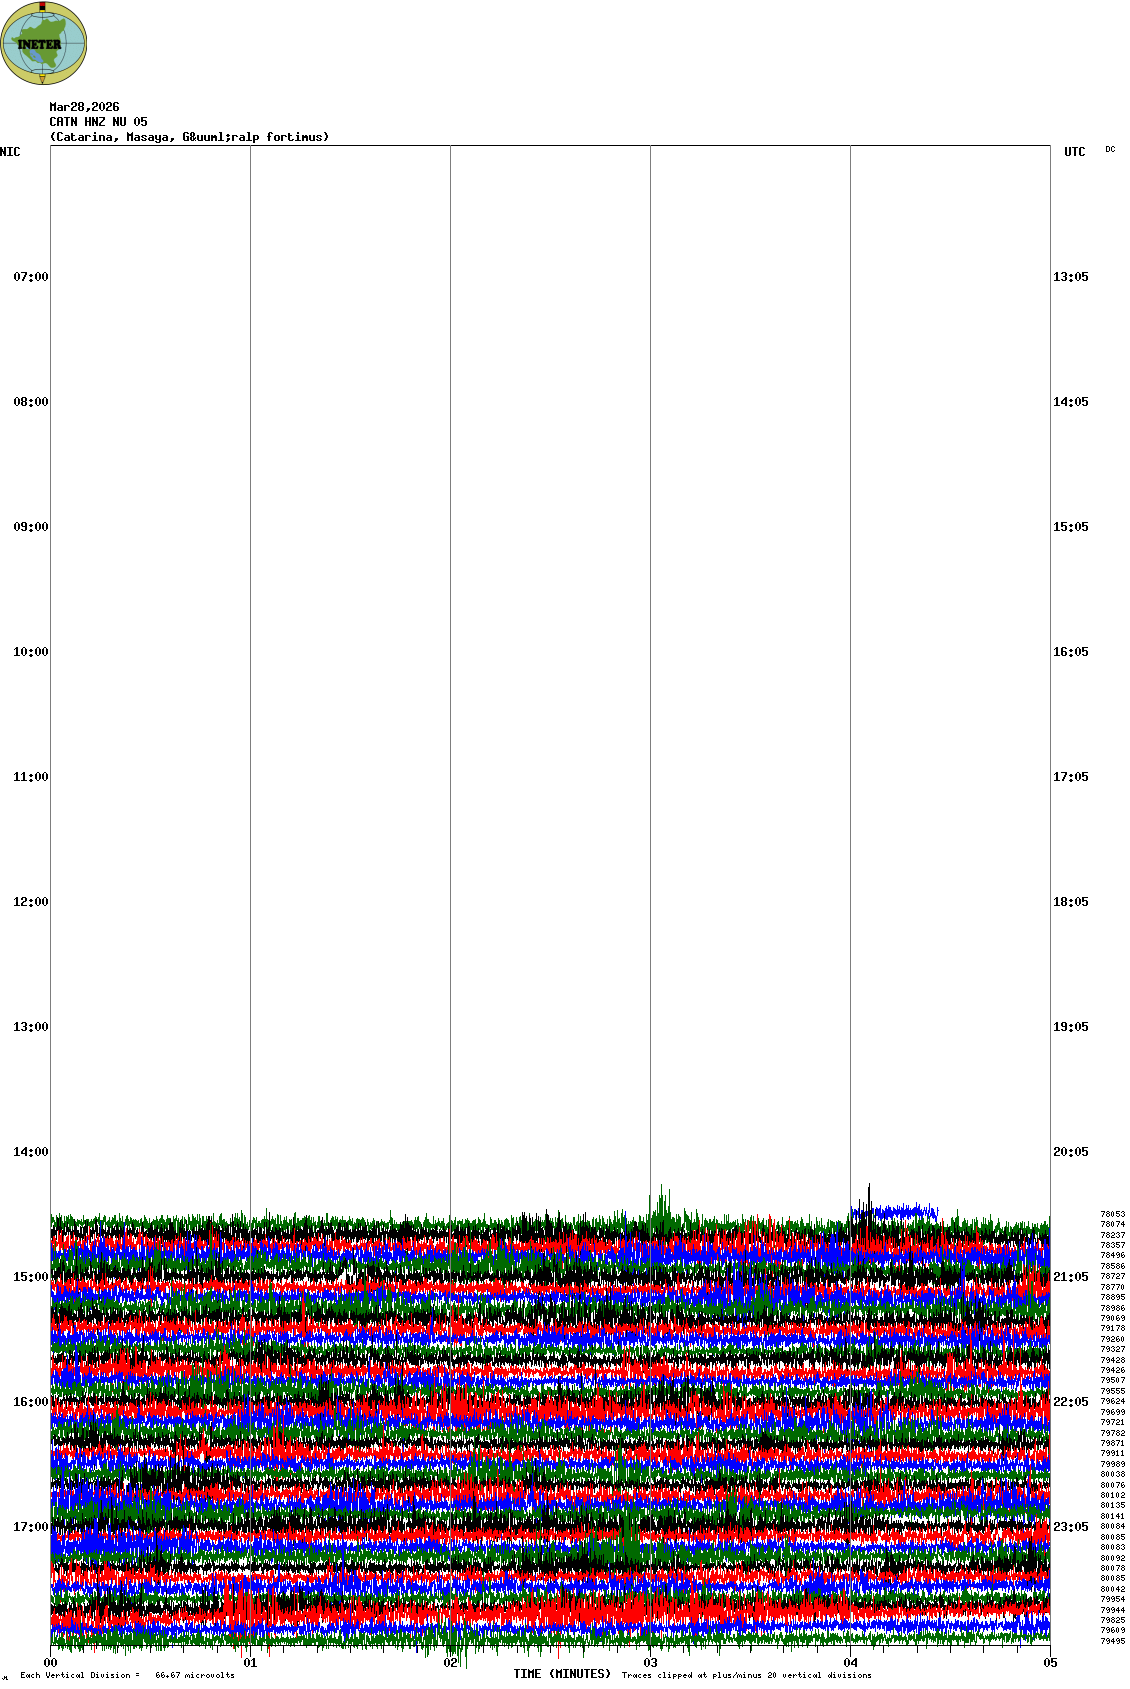This screenshot has height=1689, width=1130.
Task: Click the 20:05 UTC time marker
Action: 1070,1152
